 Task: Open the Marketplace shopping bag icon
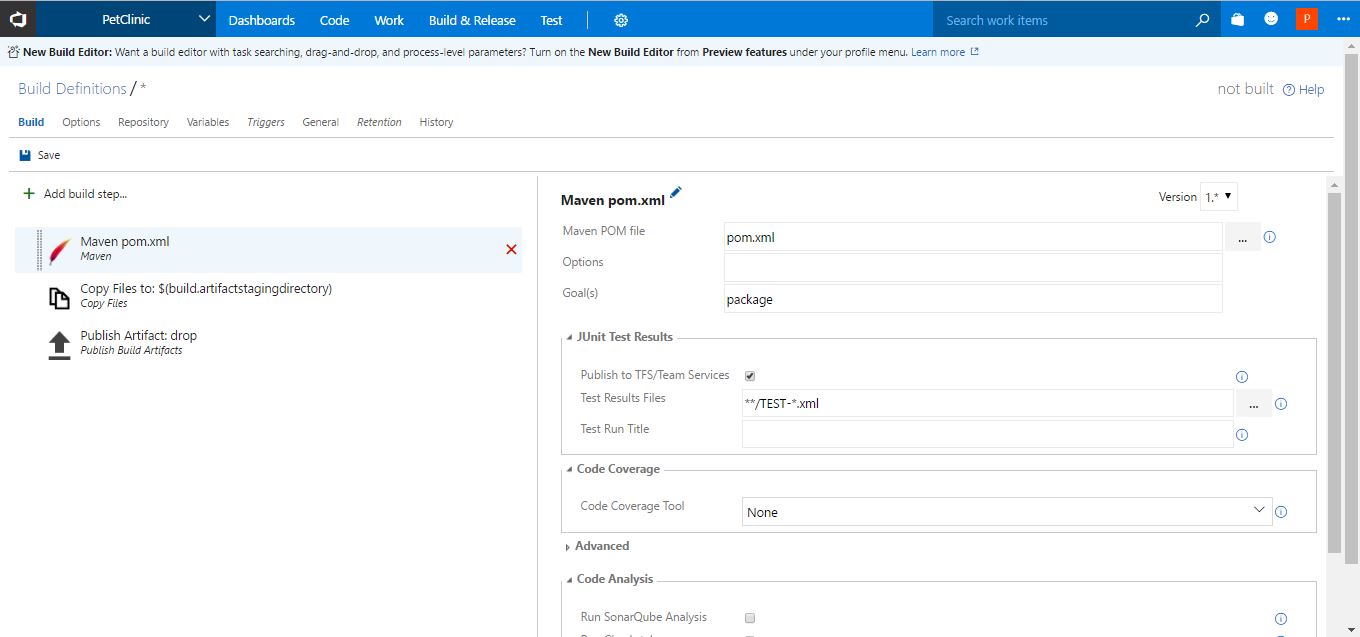1238,19
